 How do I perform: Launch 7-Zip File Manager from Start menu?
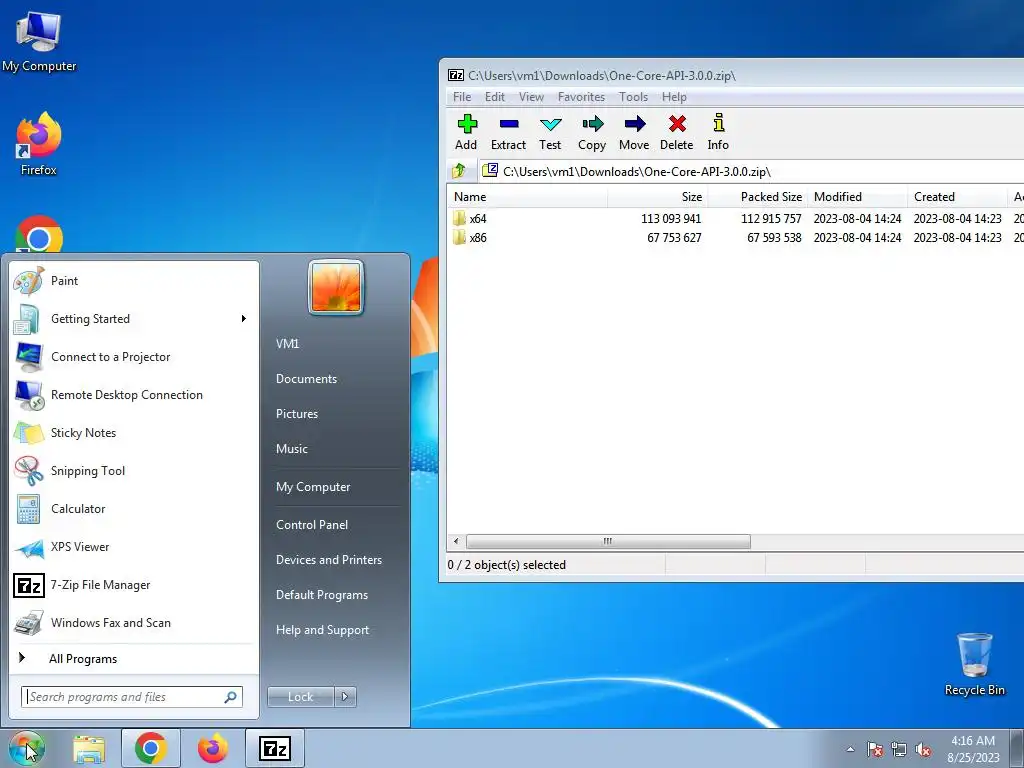[x=133, y=585]
